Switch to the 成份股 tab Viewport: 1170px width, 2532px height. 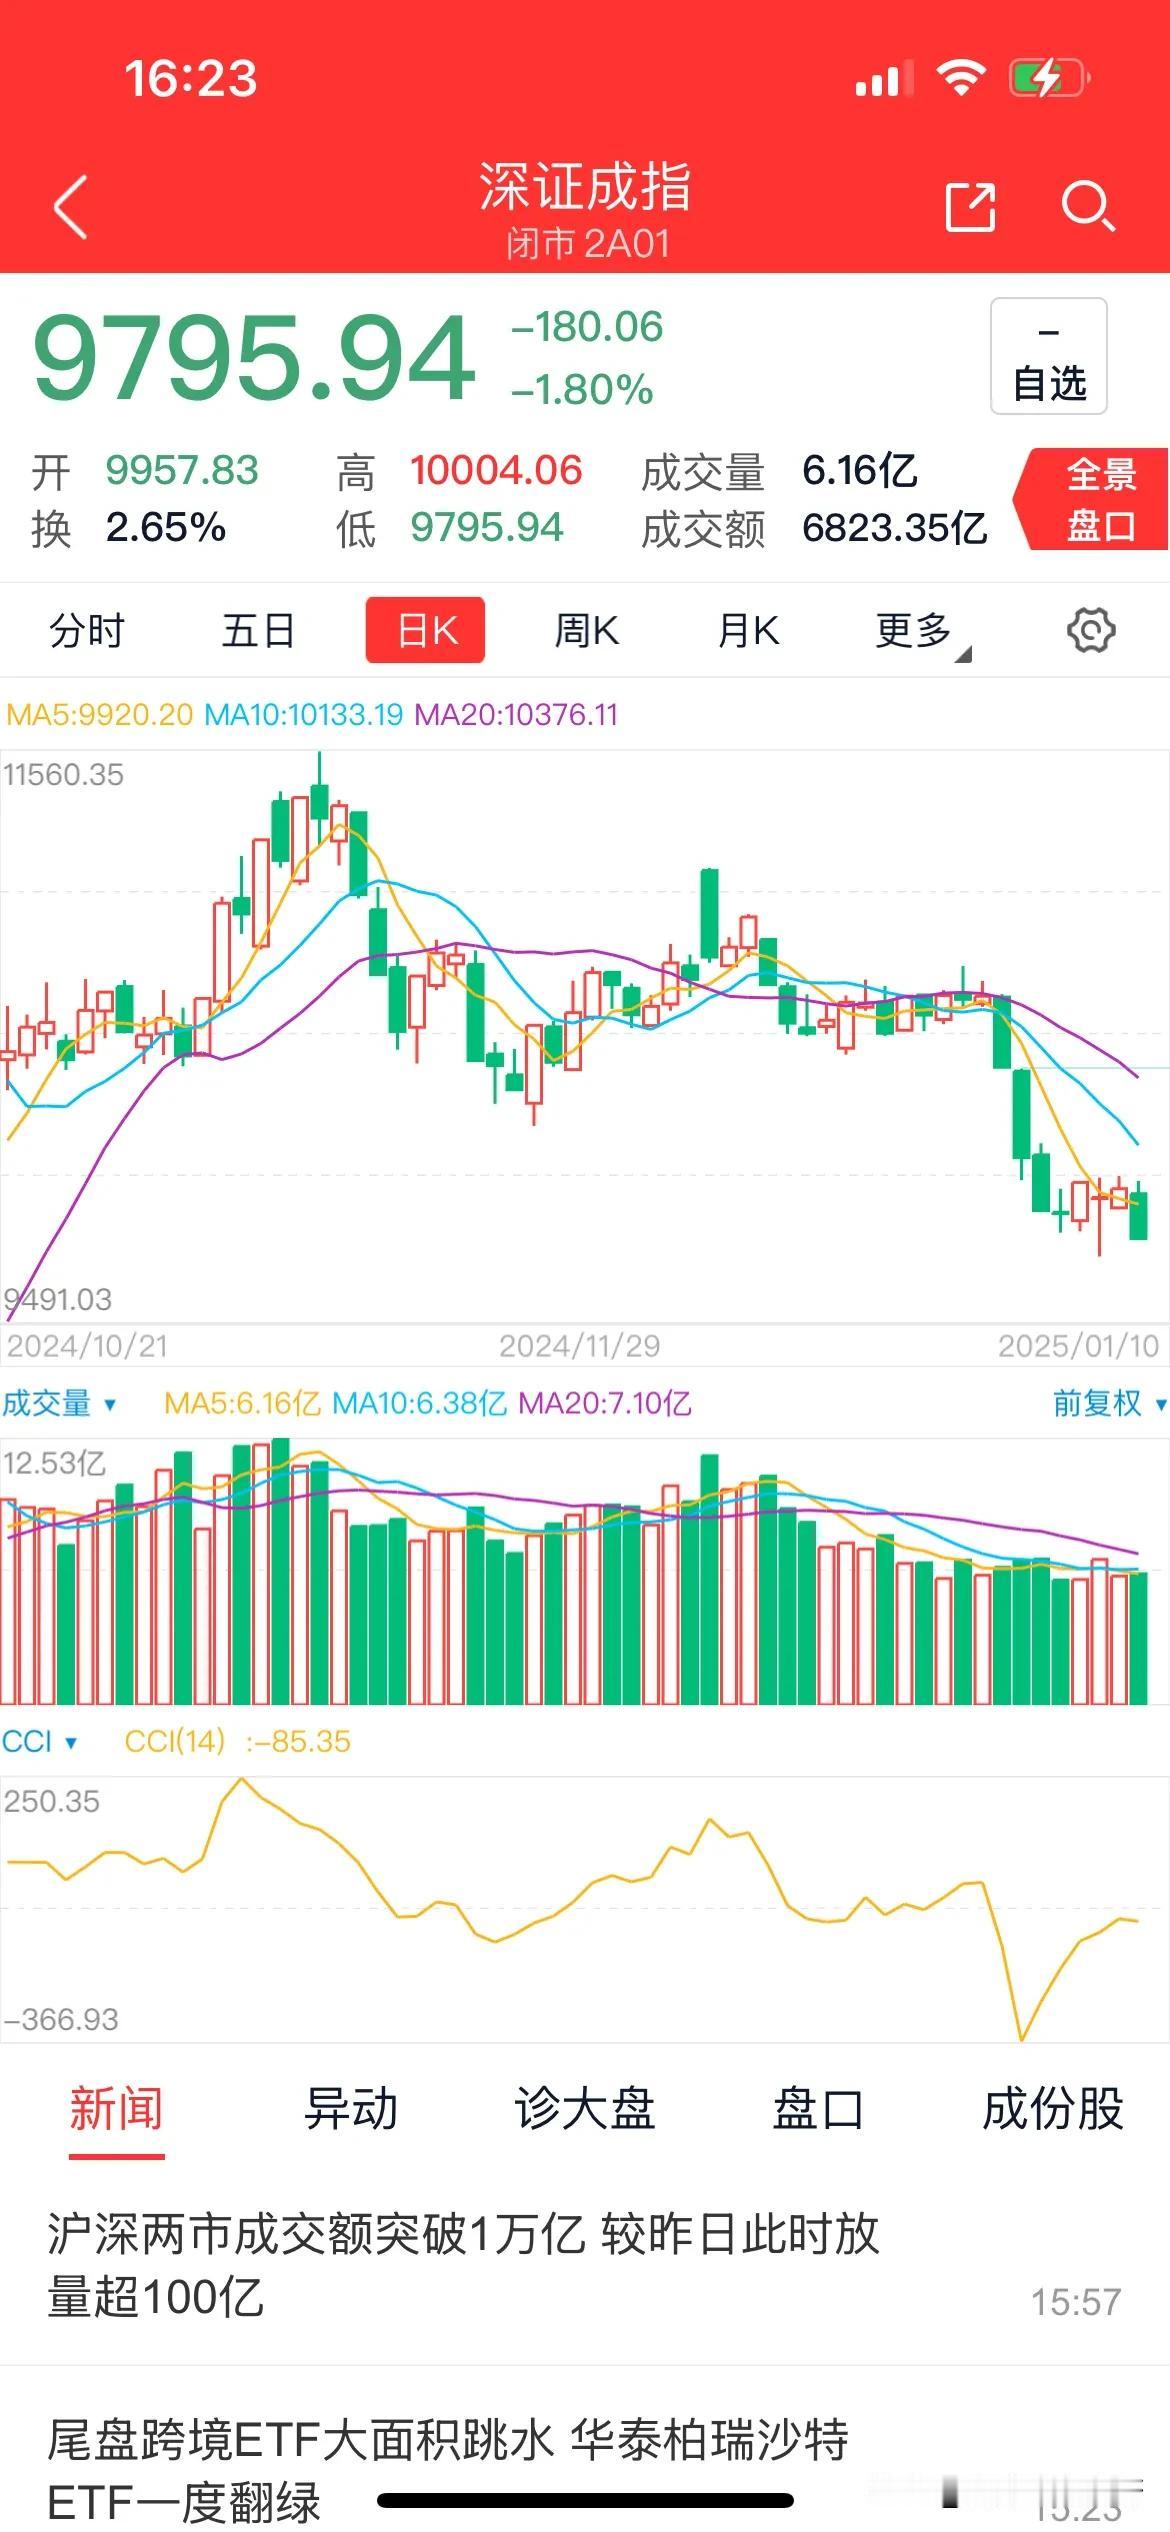[x=1052, y=2109]
